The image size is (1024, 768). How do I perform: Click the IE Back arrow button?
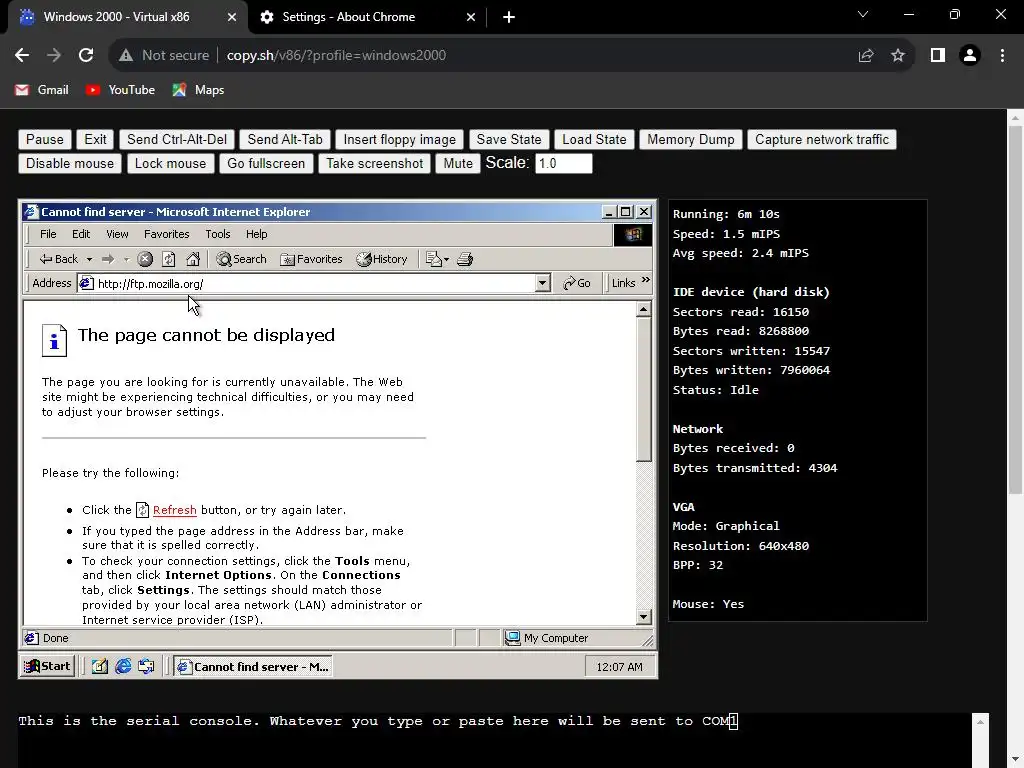pyautogui.click(x=58, y=259)
